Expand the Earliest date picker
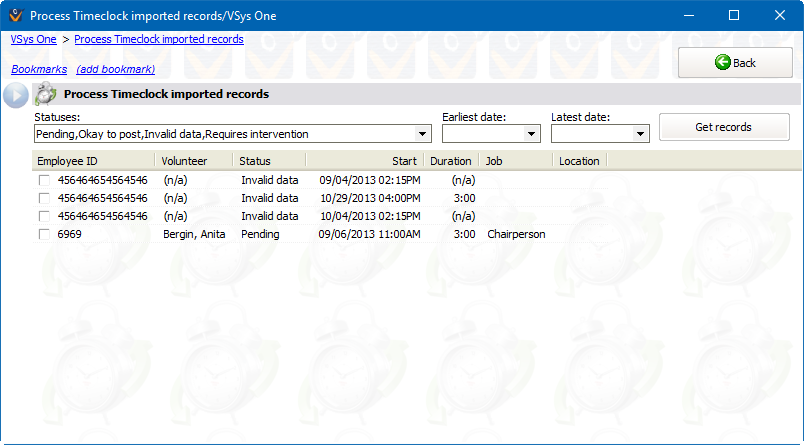804x445 pixels. pyautogui.click(x=532, y=134)
